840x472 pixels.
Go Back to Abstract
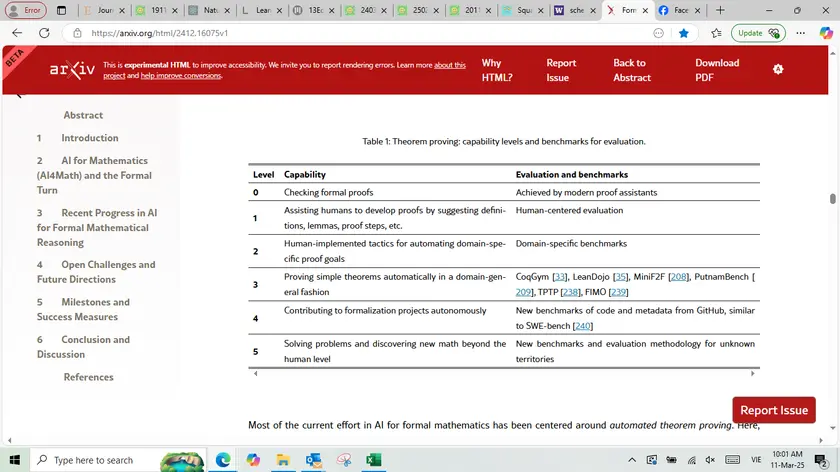(x=632, y=70)
